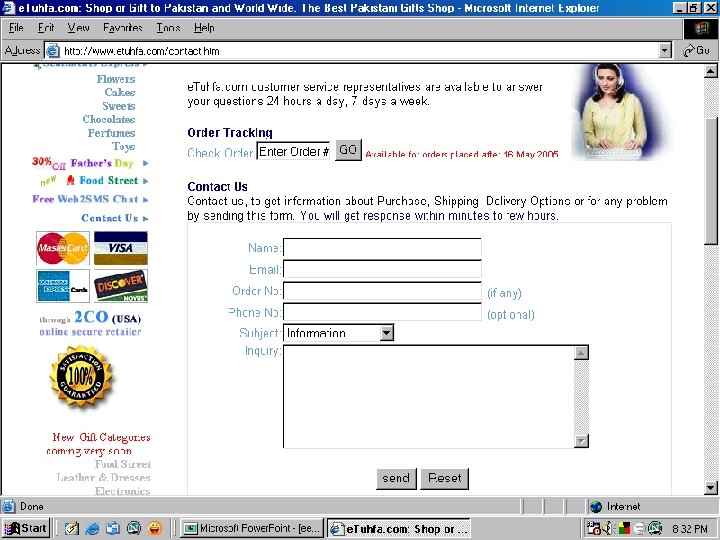Image resolution: width=720 pixels, height=540 pixels.
Task: Open the File menu
Action: pyautogui.click(x=16, y=28)
